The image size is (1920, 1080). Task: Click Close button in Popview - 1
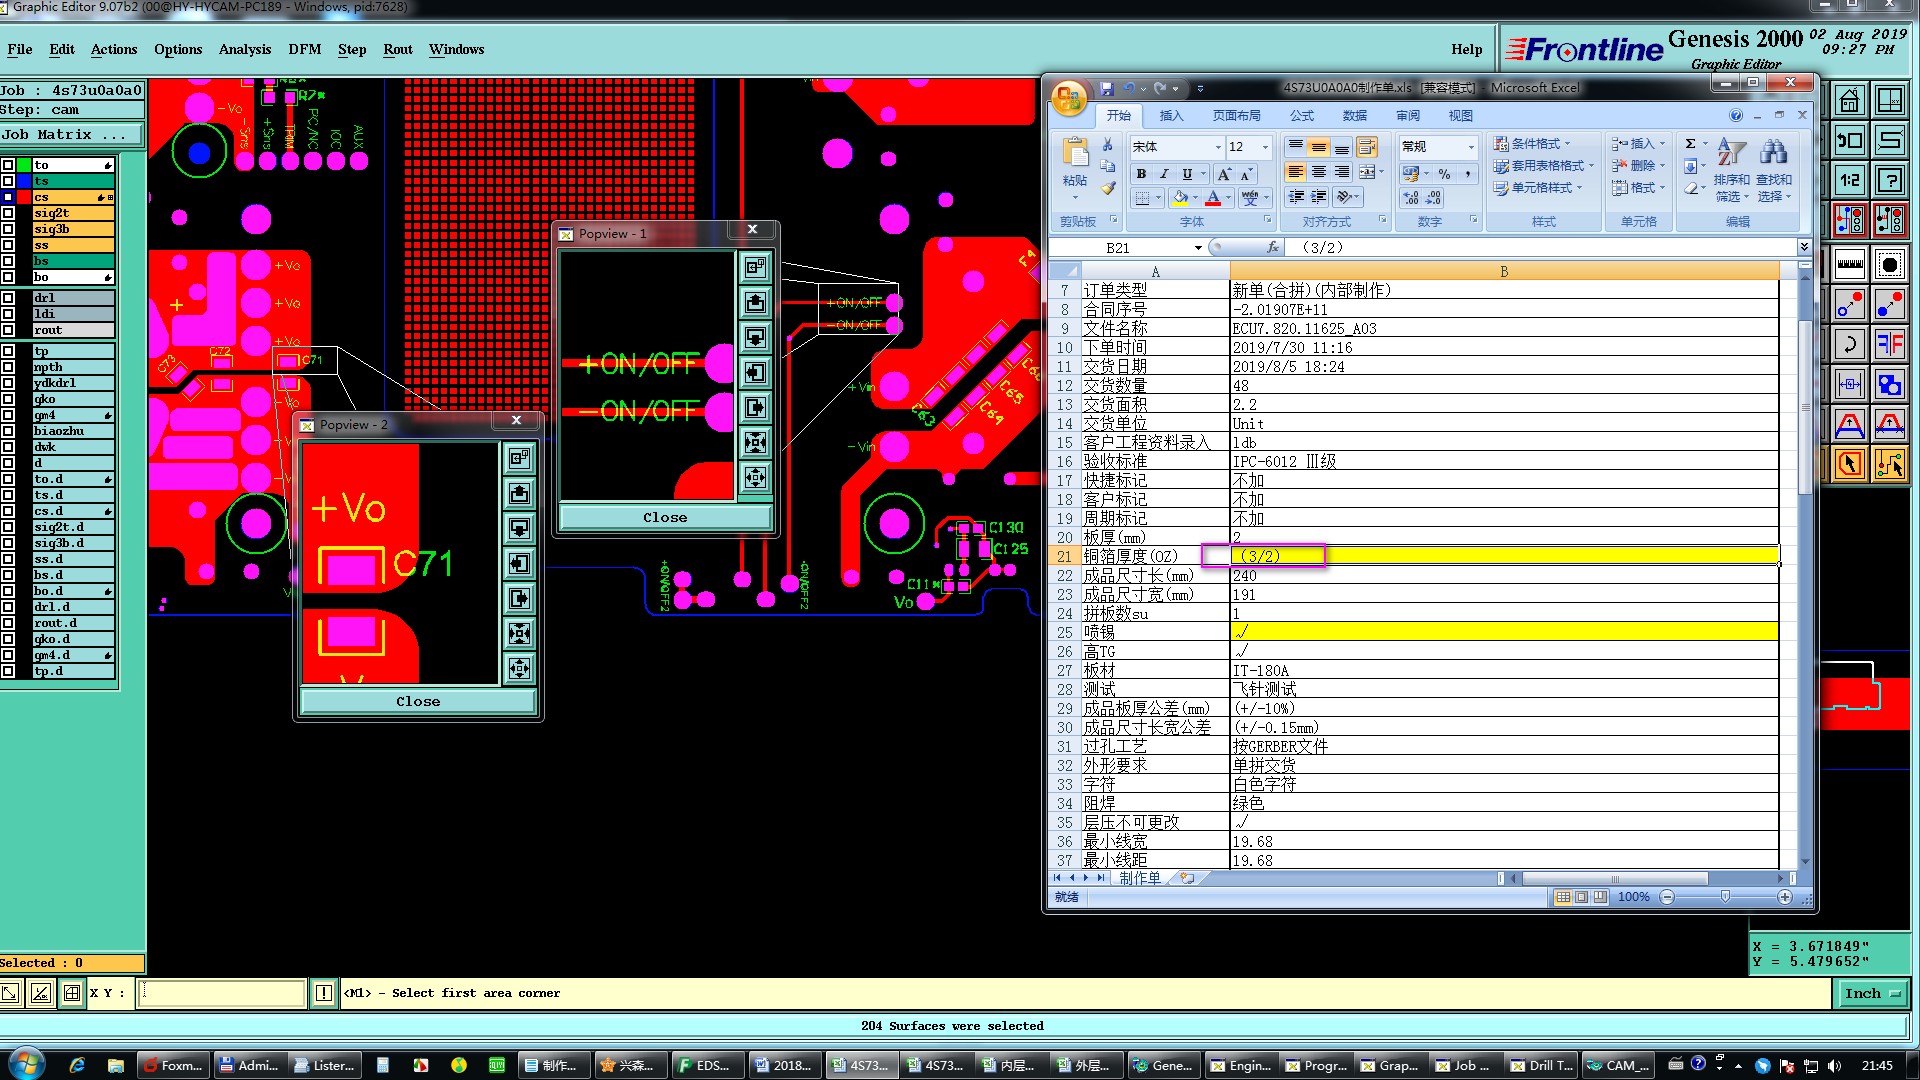tap(665, 517)
